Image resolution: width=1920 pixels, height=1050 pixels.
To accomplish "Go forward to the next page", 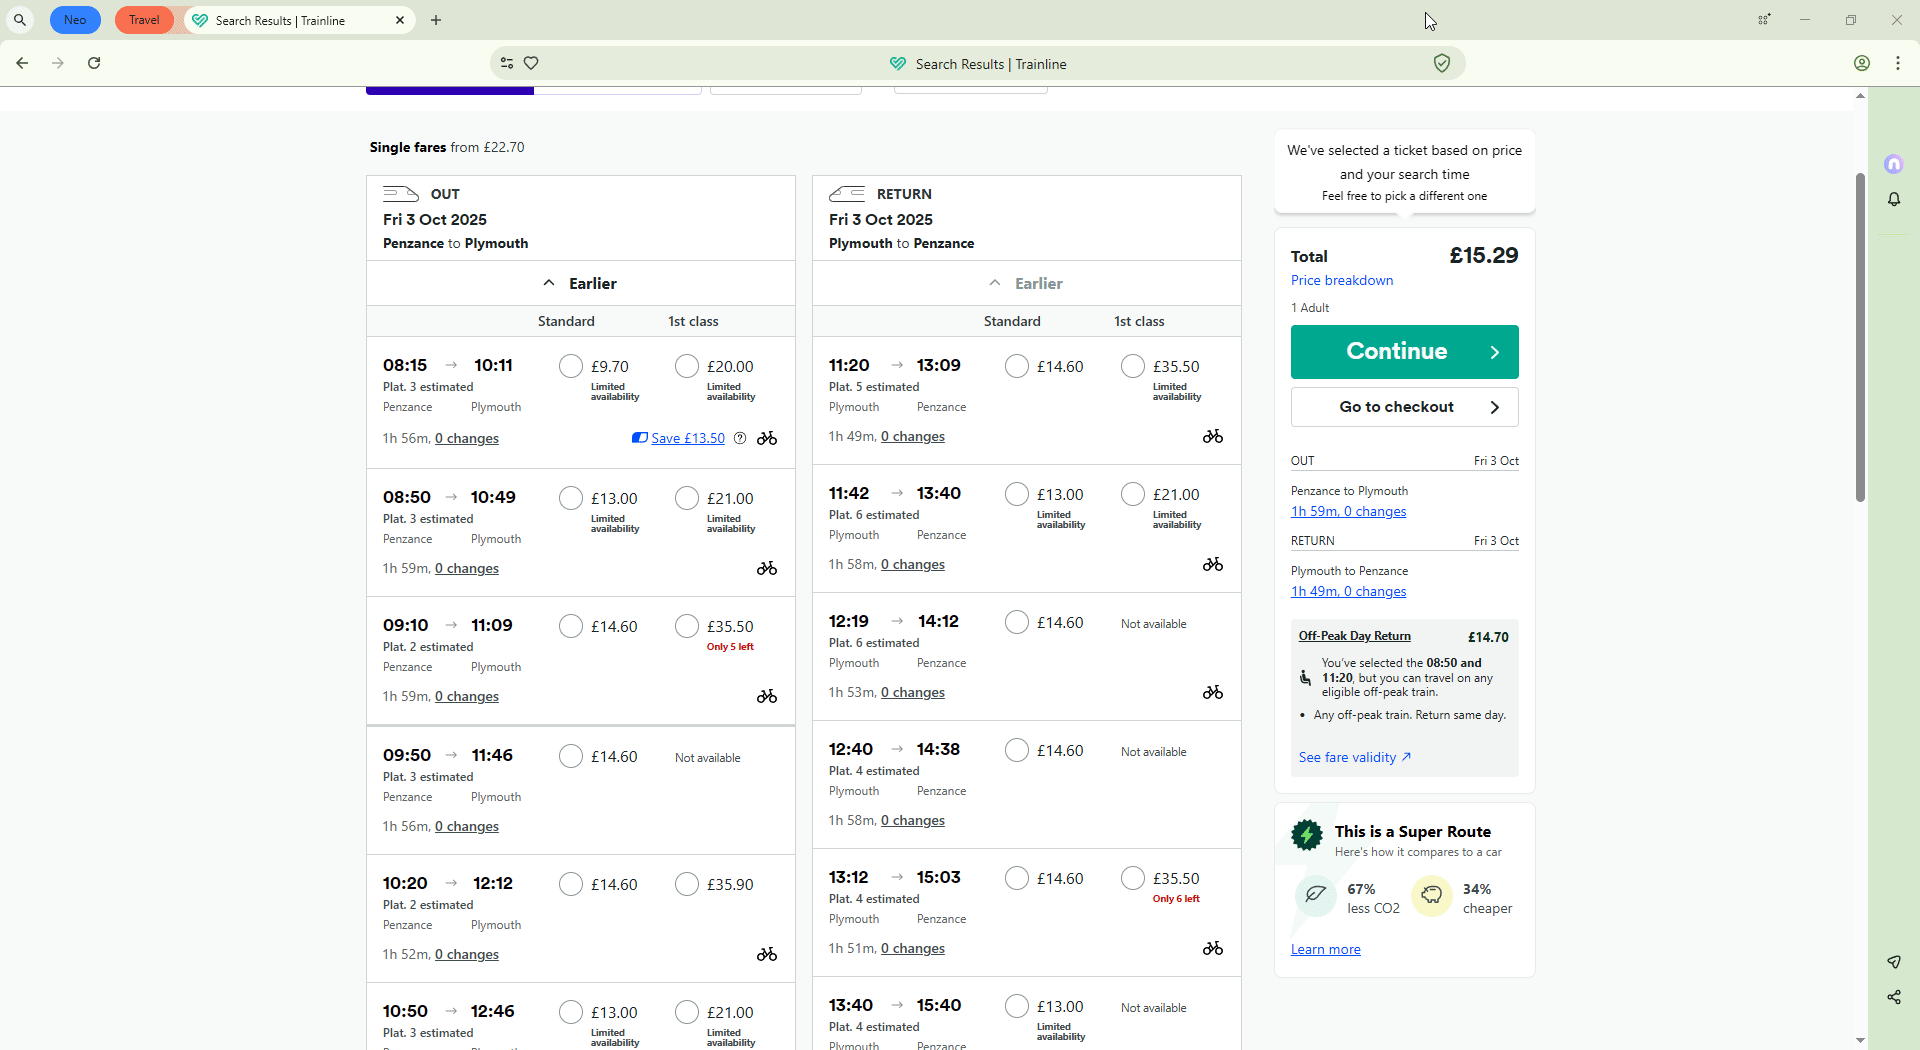I will [58, 63].
